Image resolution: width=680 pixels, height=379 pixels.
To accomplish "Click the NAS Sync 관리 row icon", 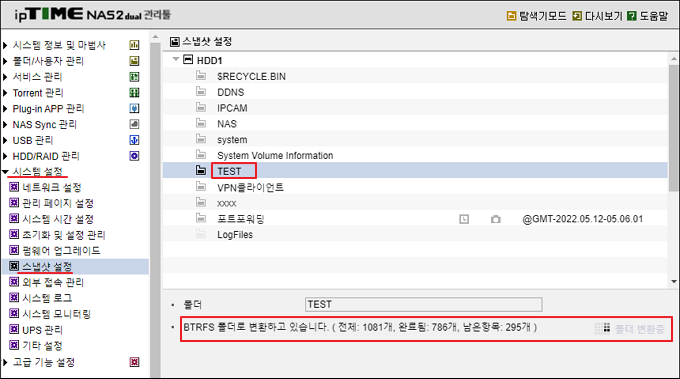I will (134, 124).
